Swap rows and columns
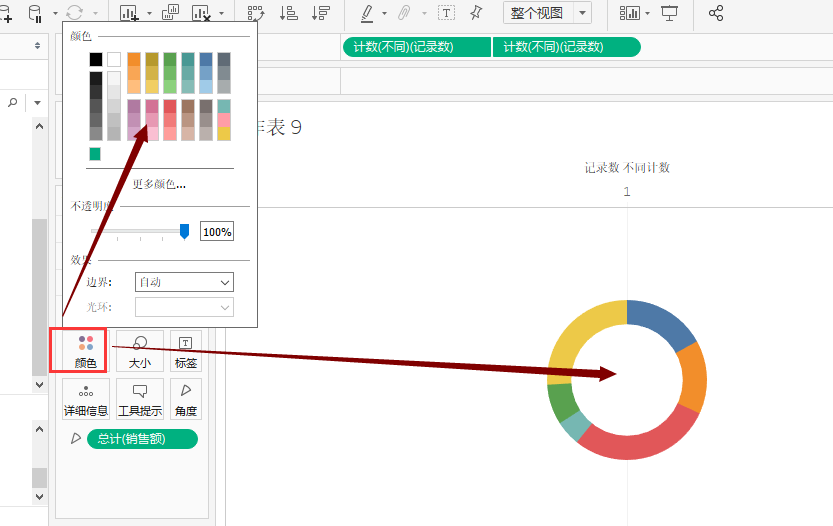The height and width of the screenshot is (526, 833). [256, 13]
